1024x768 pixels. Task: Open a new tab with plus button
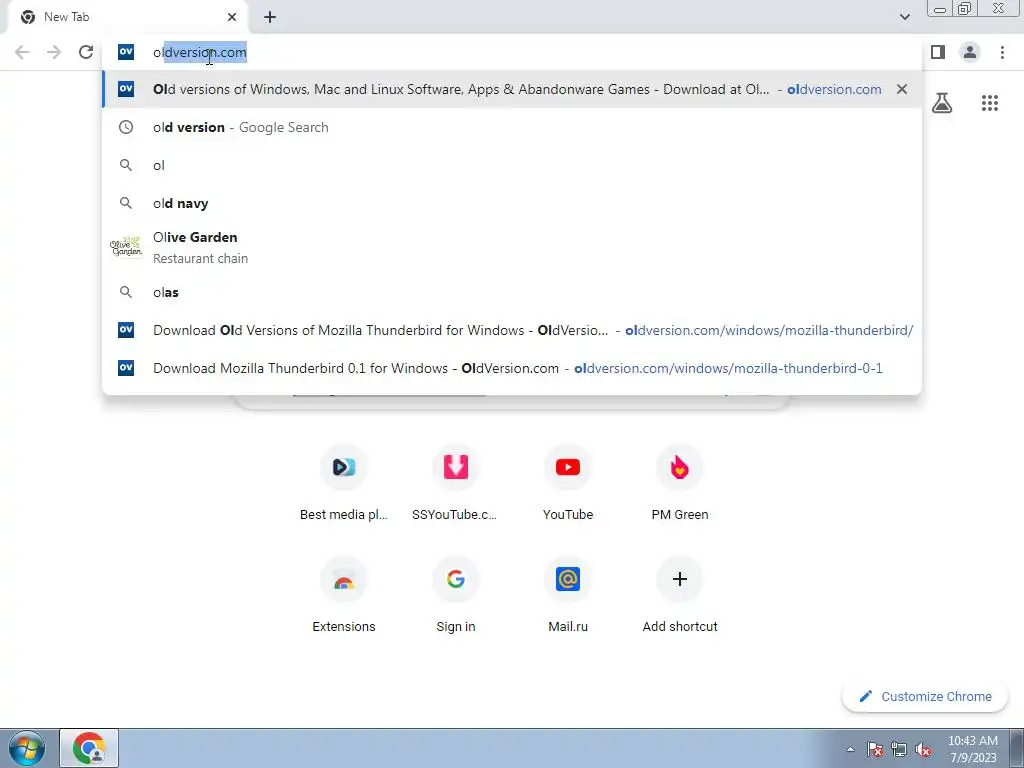tap(270, 17)
